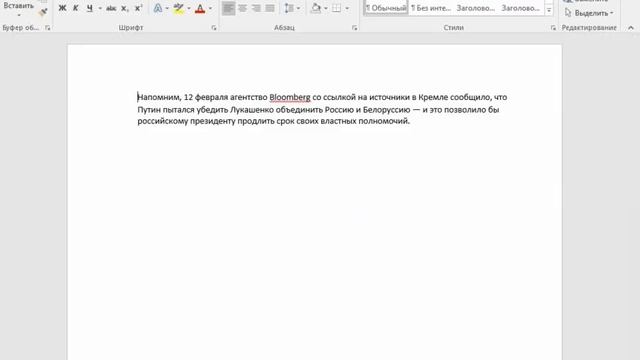Click the word полномочий at paragraph end
Screen dimensions: 640x360
click(384, 121)
